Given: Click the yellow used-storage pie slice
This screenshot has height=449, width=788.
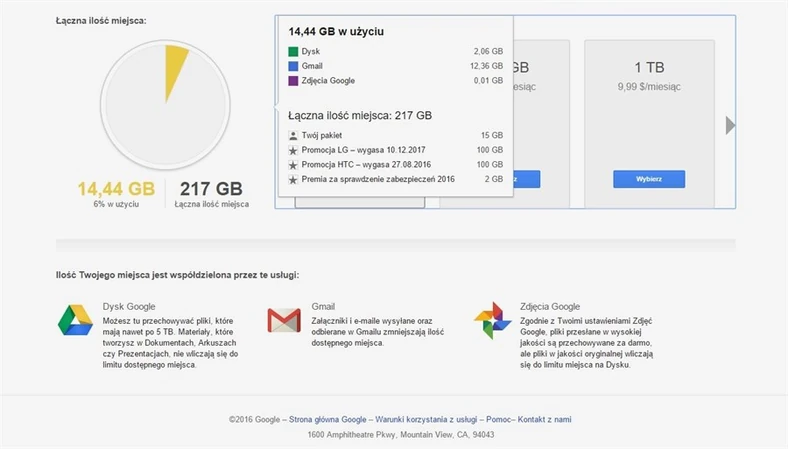Looking at the screenshot, I should pyautogui.click(x=175, y=68).
